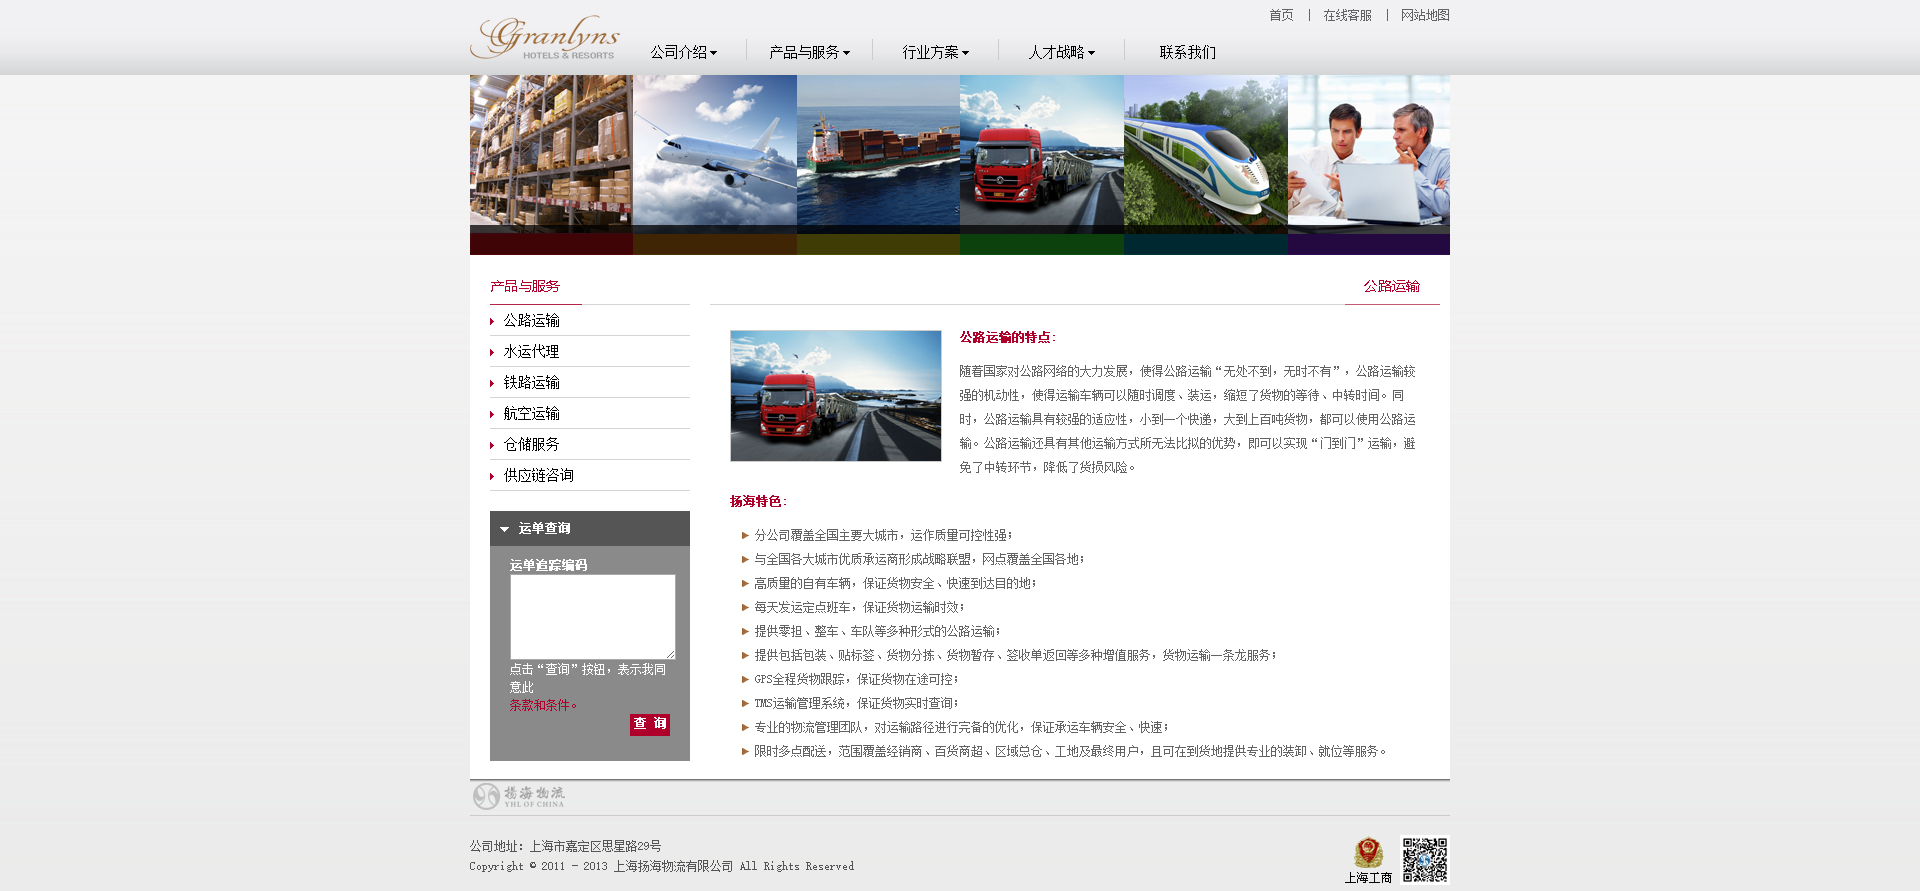Viewport: 1920px width, 891px height.
Task: Click the 扬海物流 footer logo
Action: (x=519, y=796)
